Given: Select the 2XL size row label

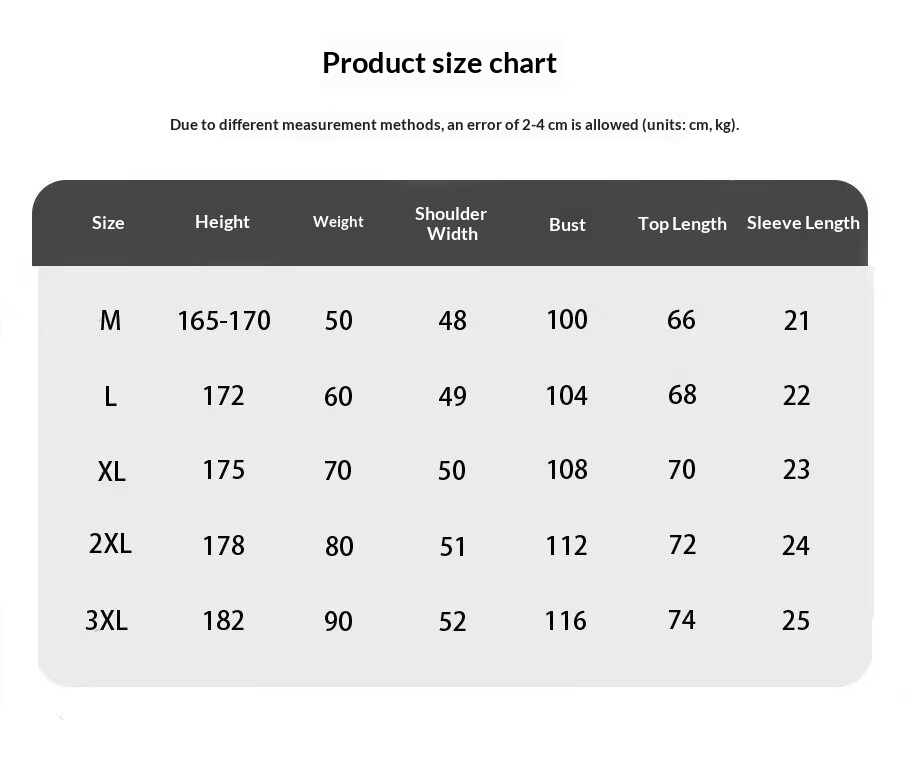Looking at the screenshot, I should click(x=110, y=545).
